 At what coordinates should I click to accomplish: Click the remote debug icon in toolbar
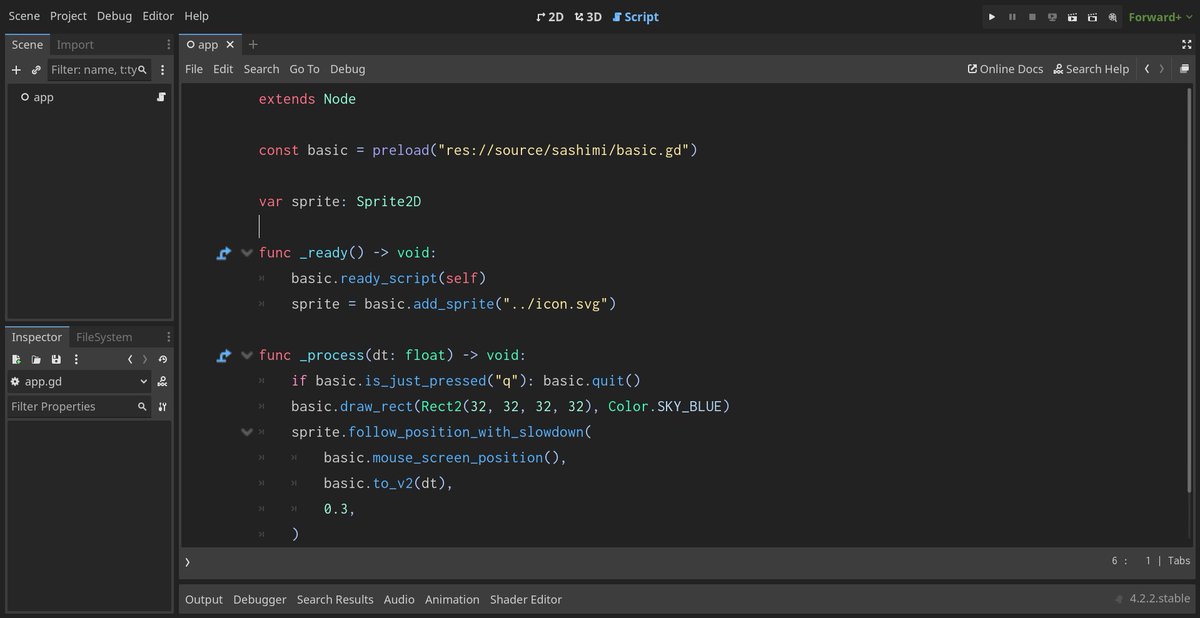(x=1052, y=17)
